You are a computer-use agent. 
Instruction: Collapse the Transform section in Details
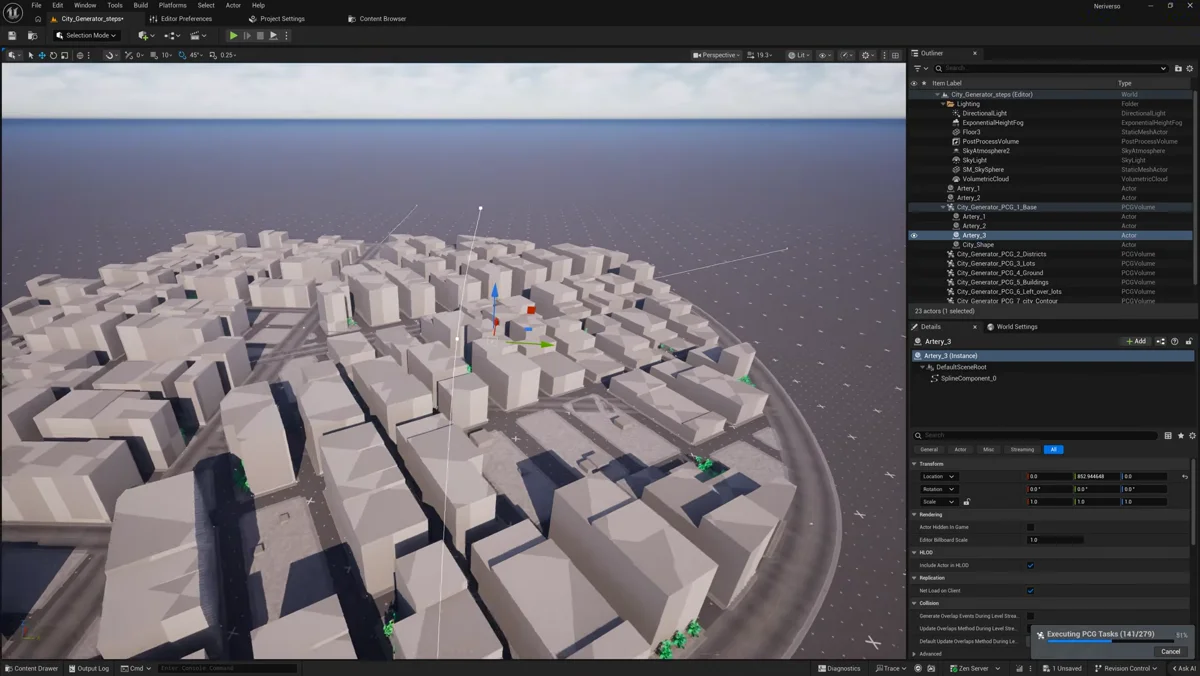[x=914, y=464]
